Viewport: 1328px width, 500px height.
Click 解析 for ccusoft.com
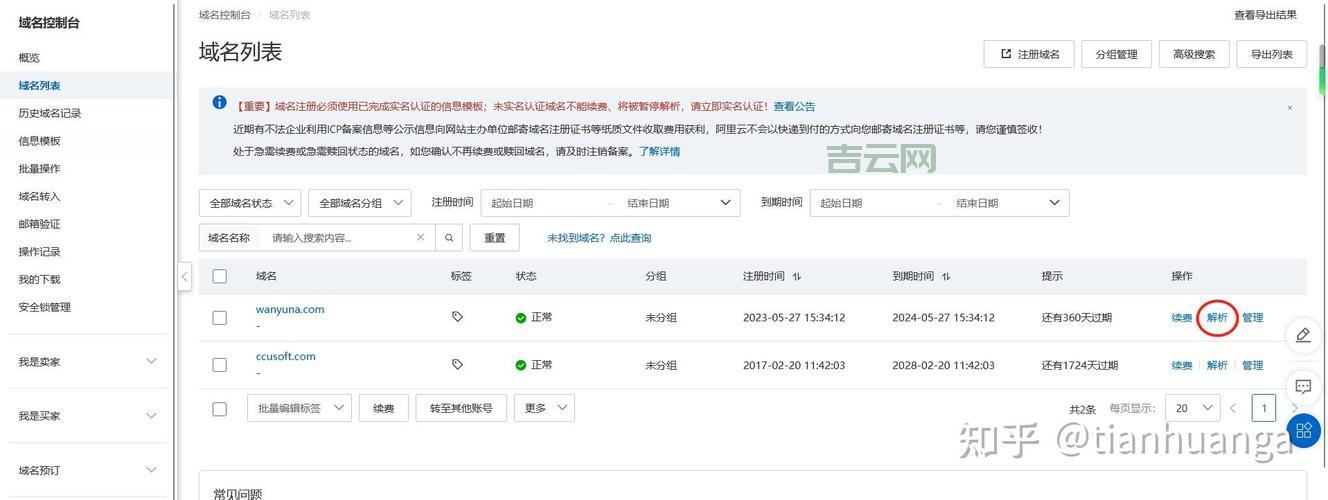(1217, 366)
